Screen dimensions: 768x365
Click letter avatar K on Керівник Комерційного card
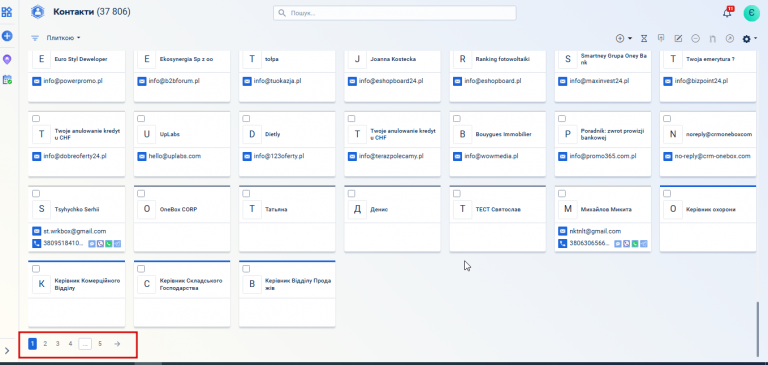[42, 284]
